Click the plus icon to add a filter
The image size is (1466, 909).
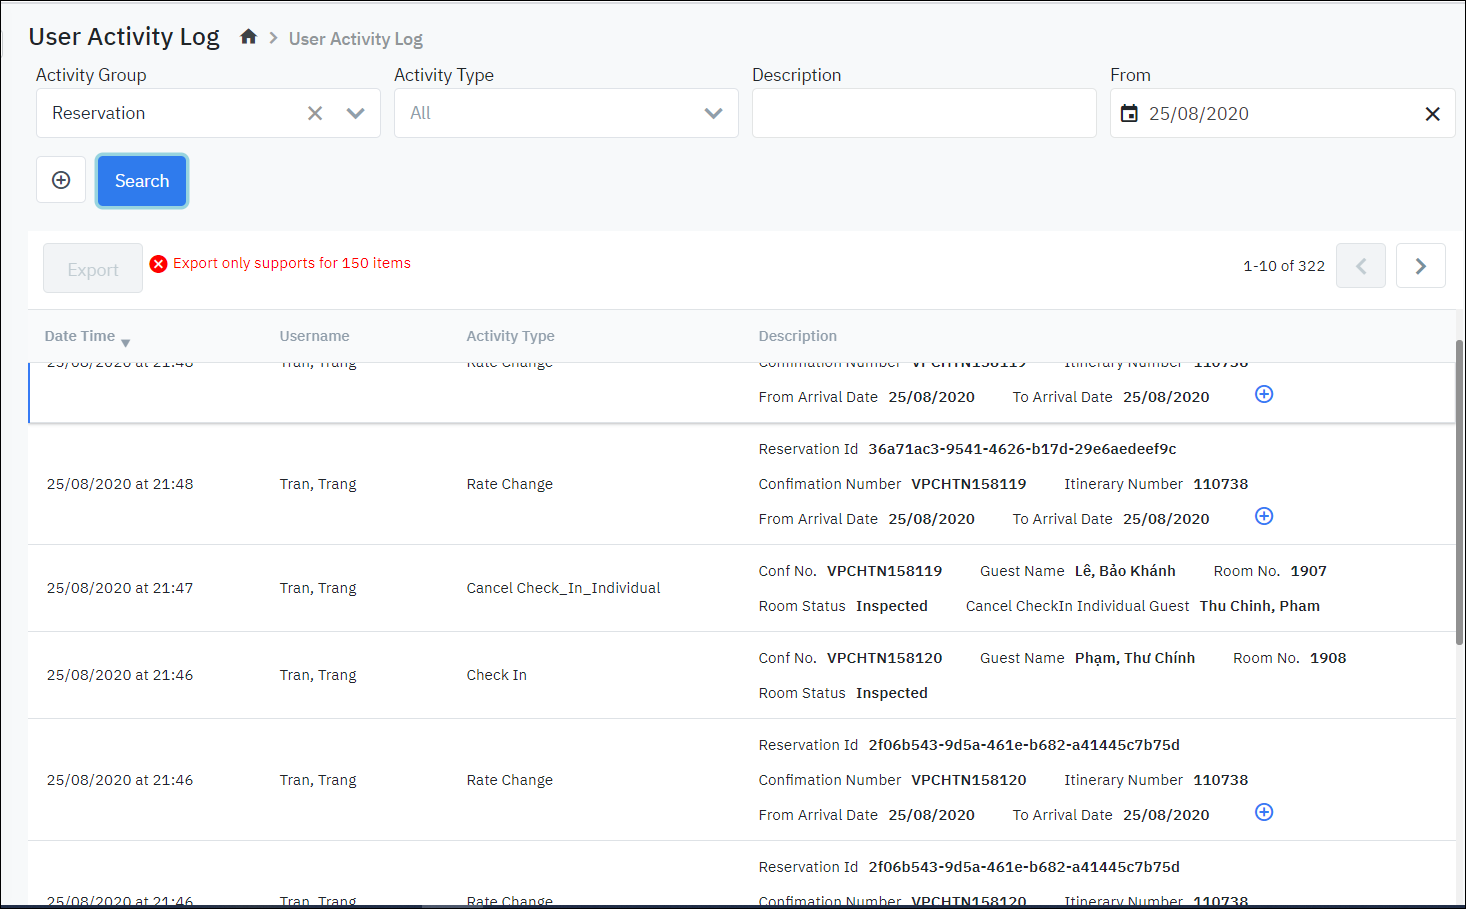click(x=61, y=180)
